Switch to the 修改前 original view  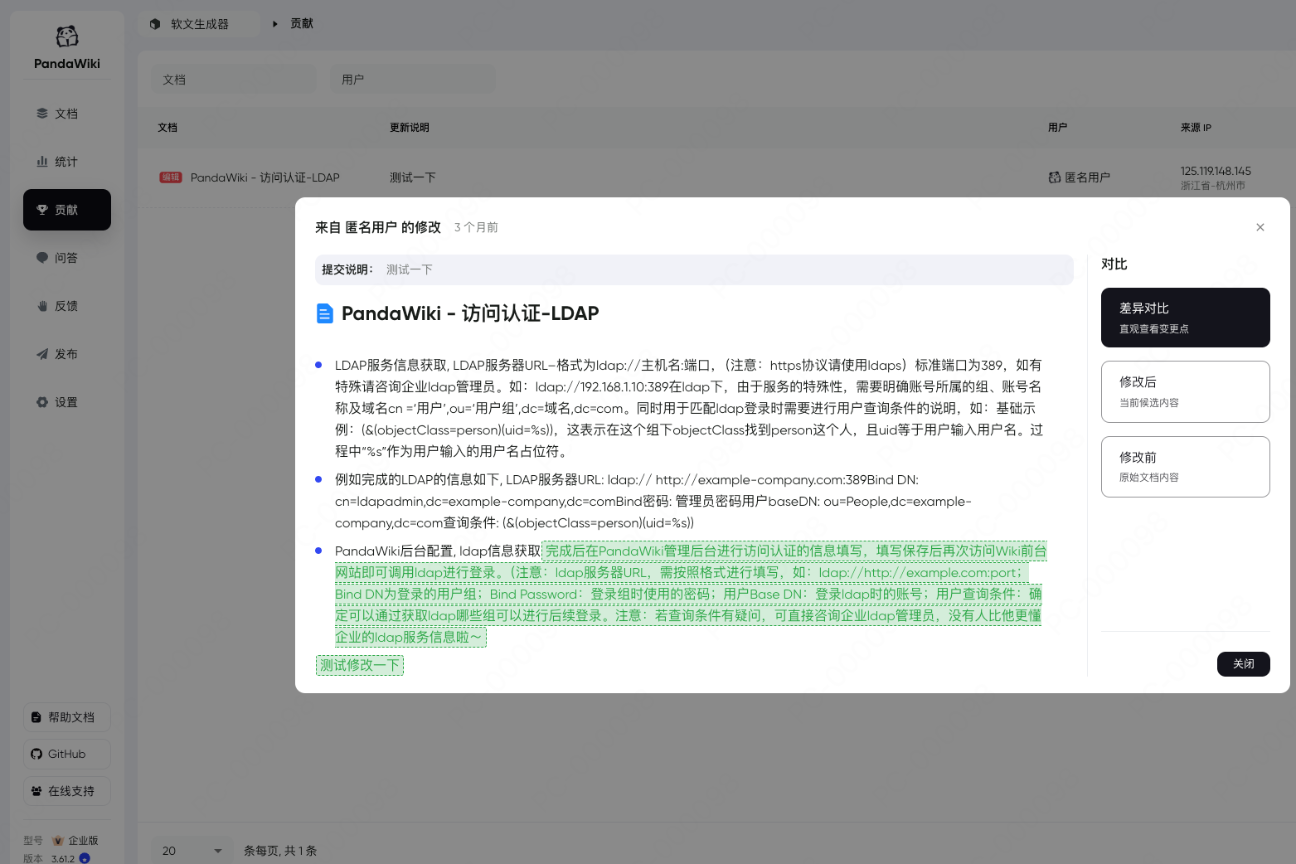(1185, 466)
